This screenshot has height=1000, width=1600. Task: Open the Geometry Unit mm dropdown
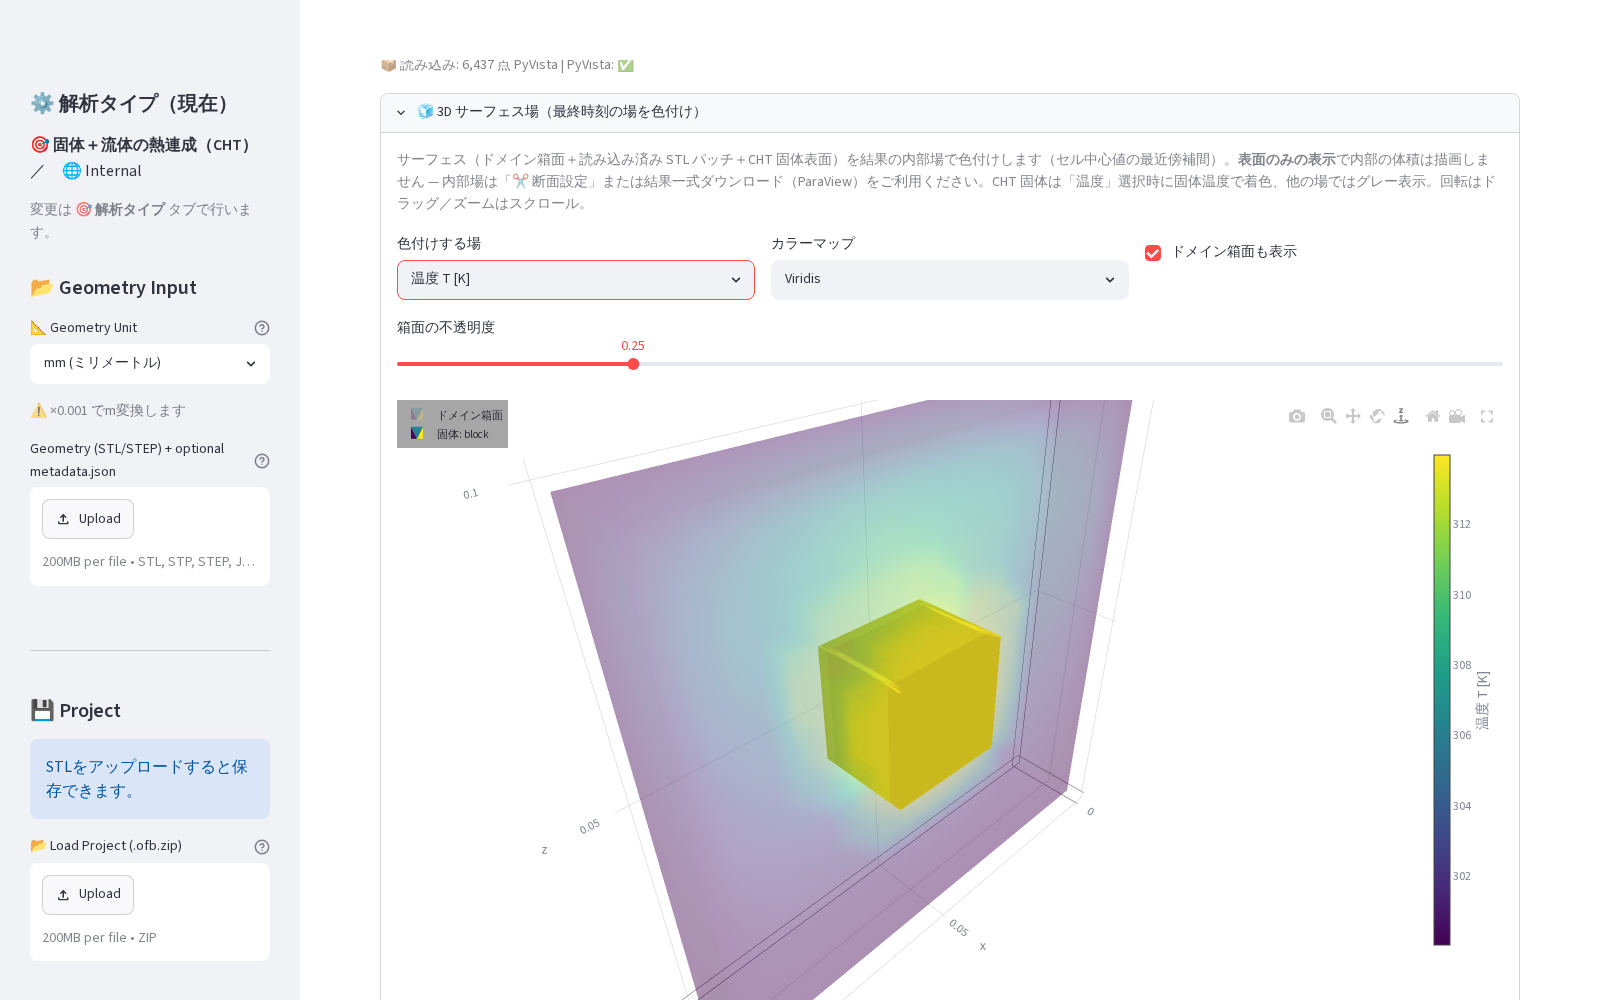pos(150,364)
